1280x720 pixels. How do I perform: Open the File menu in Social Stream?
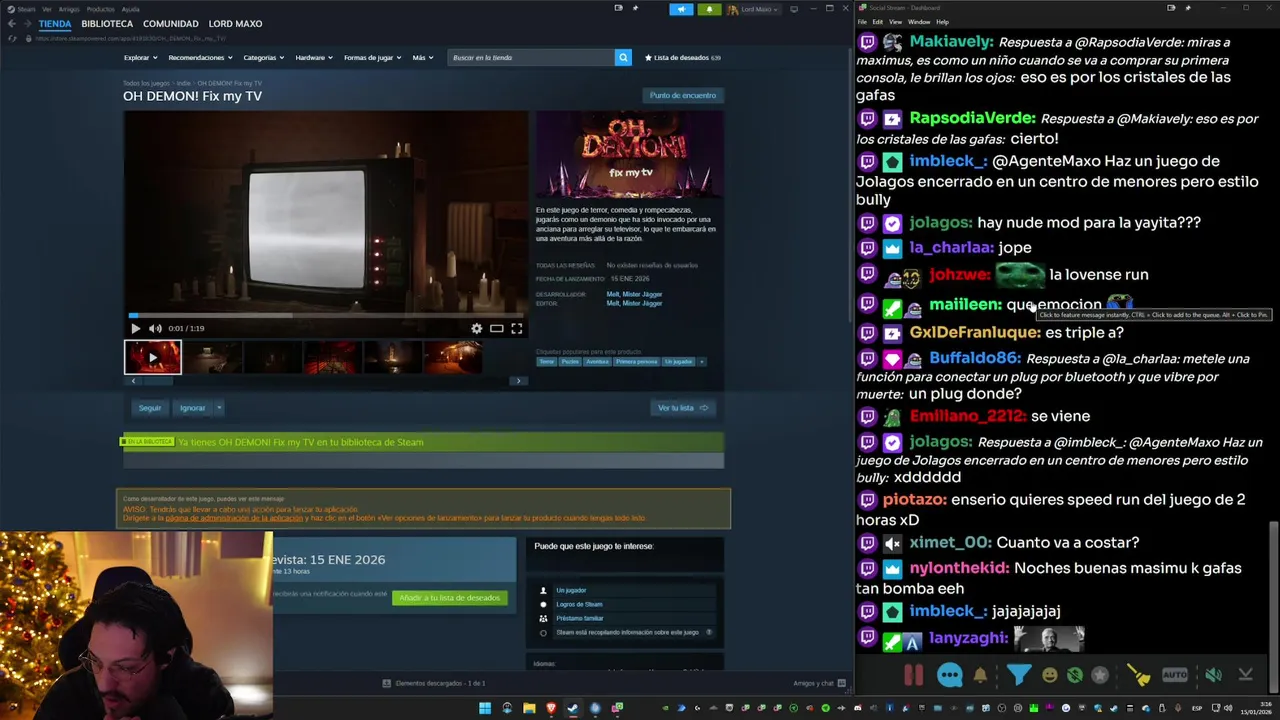tap(862, 21)
